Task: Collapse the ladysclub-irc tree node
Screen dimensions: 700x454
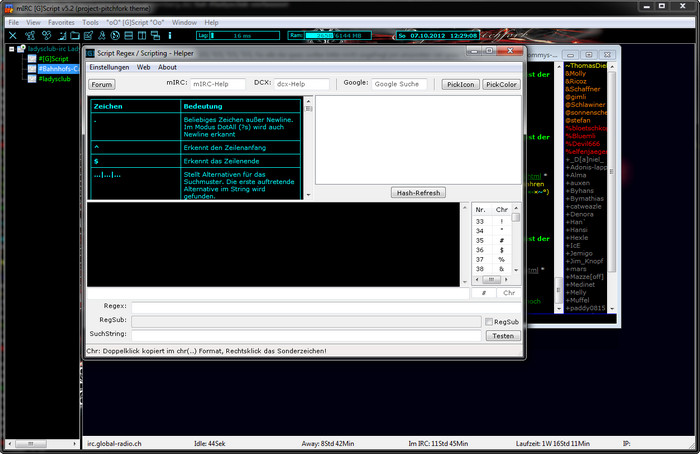Action: [x=12, y=49]
